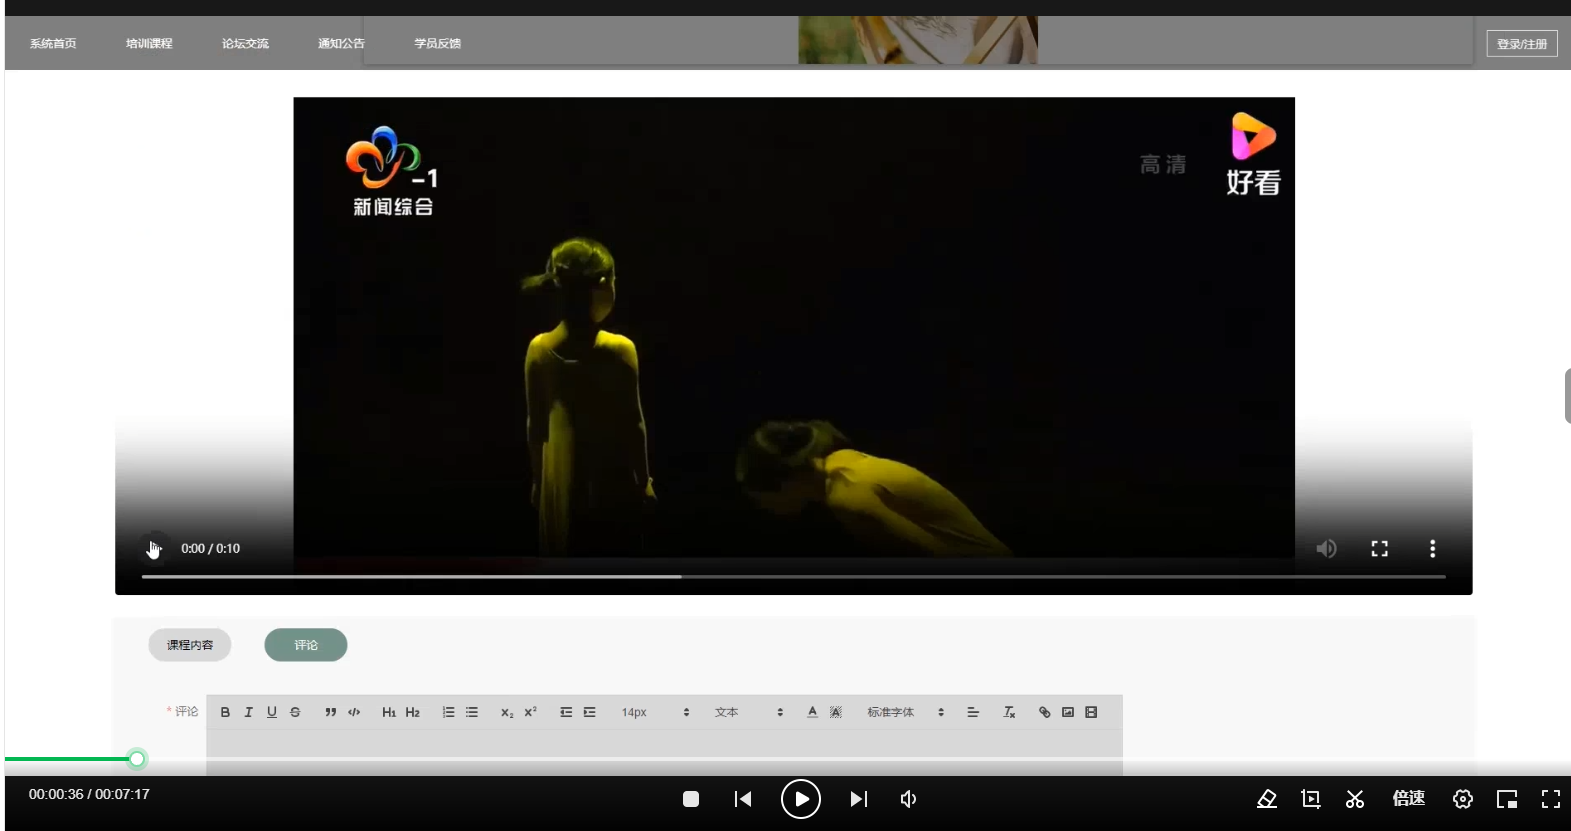Insert a bullet list

click(x=472, y=712)
